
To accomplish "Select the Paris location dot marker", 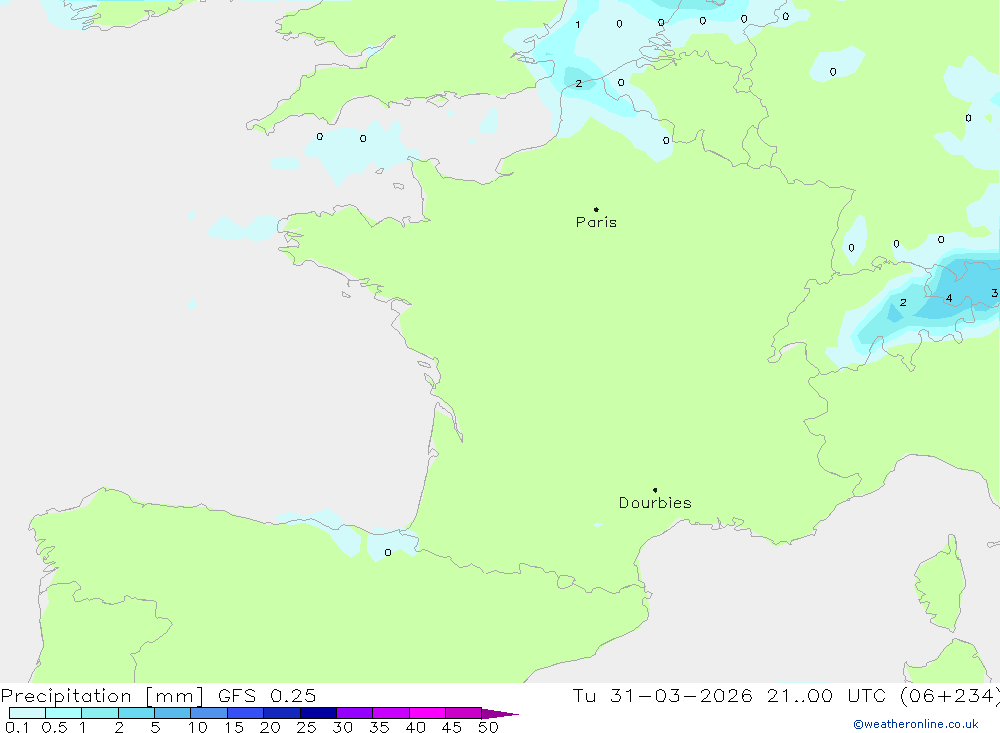I will click(x=596, y=209).
